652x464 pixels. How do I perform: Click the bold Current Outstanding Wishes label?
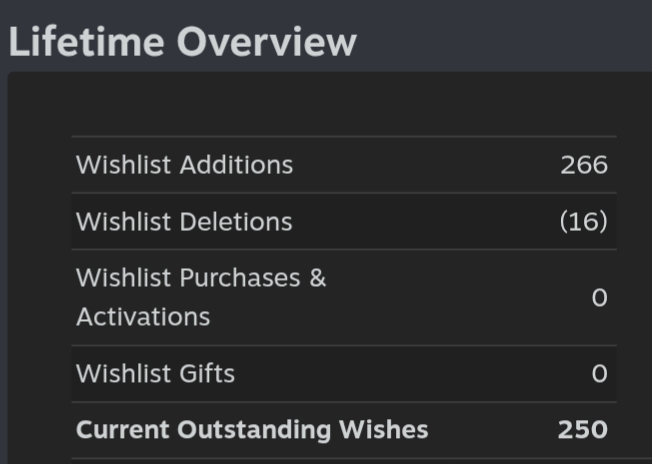(x=252, y=430)
